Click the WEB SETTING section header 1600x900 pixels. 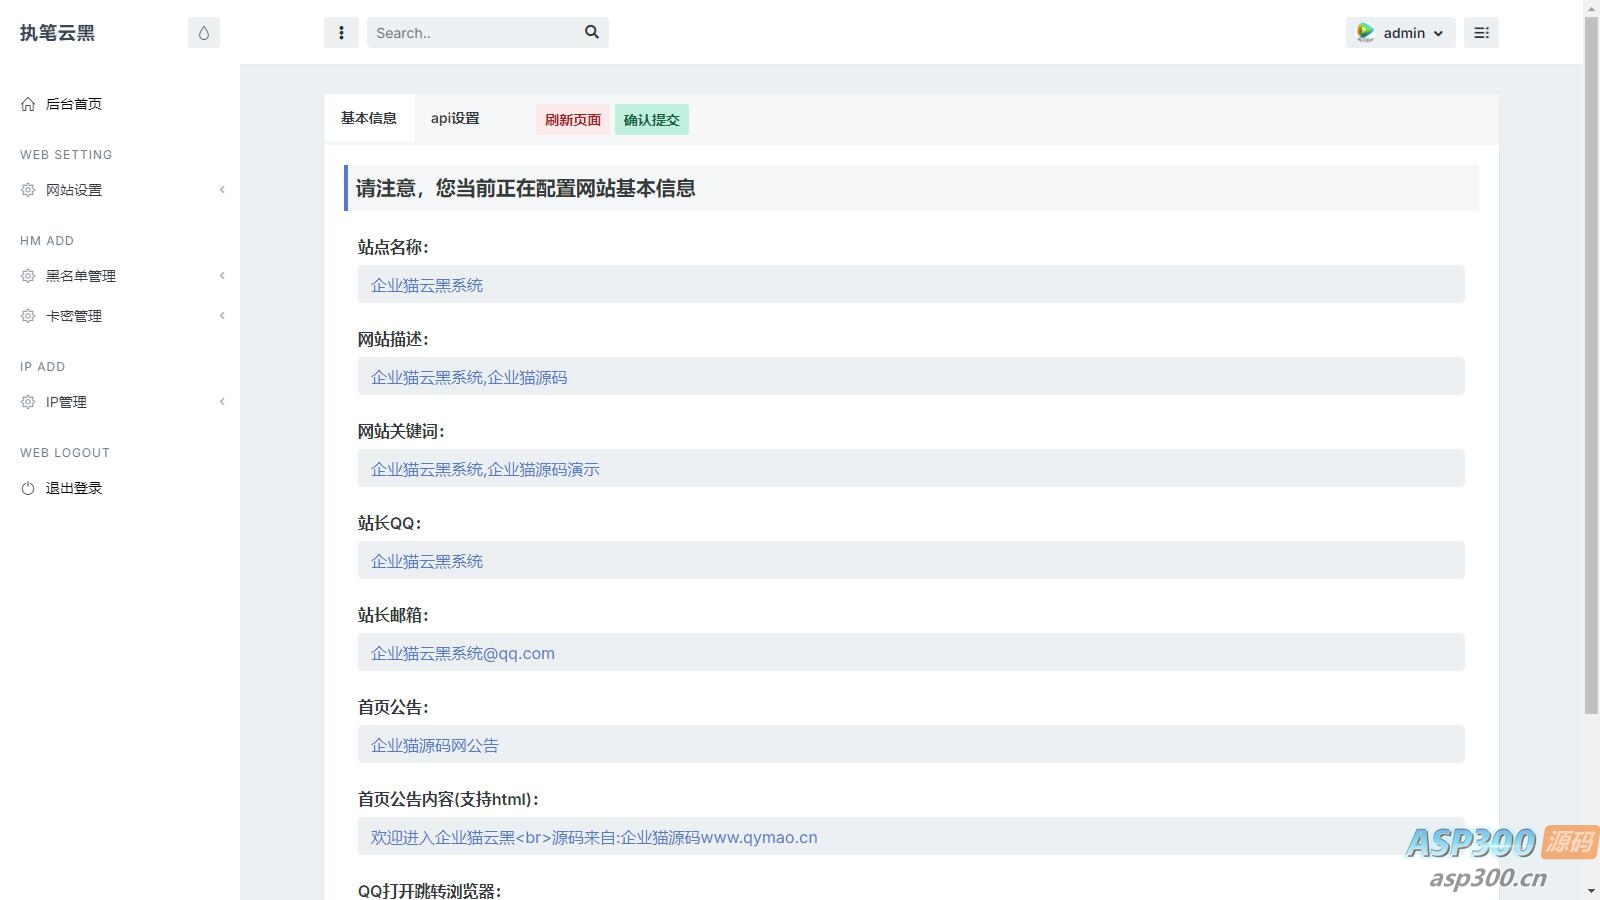pyautogui.click(x=66, y=155)
